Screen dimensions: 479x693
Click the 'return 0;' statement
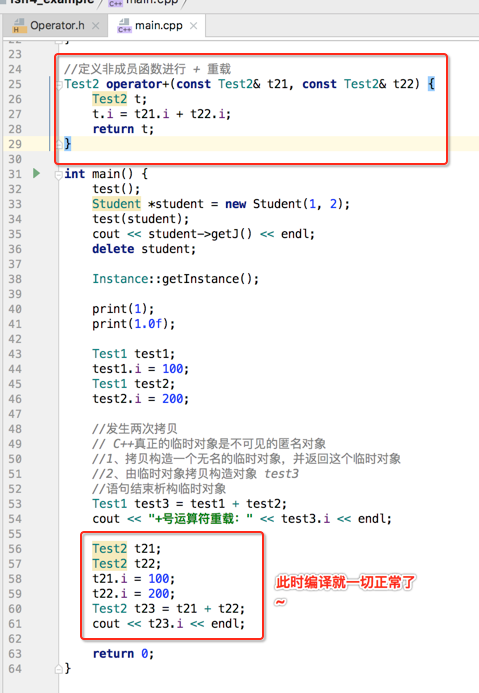click(x=123, y=654)
